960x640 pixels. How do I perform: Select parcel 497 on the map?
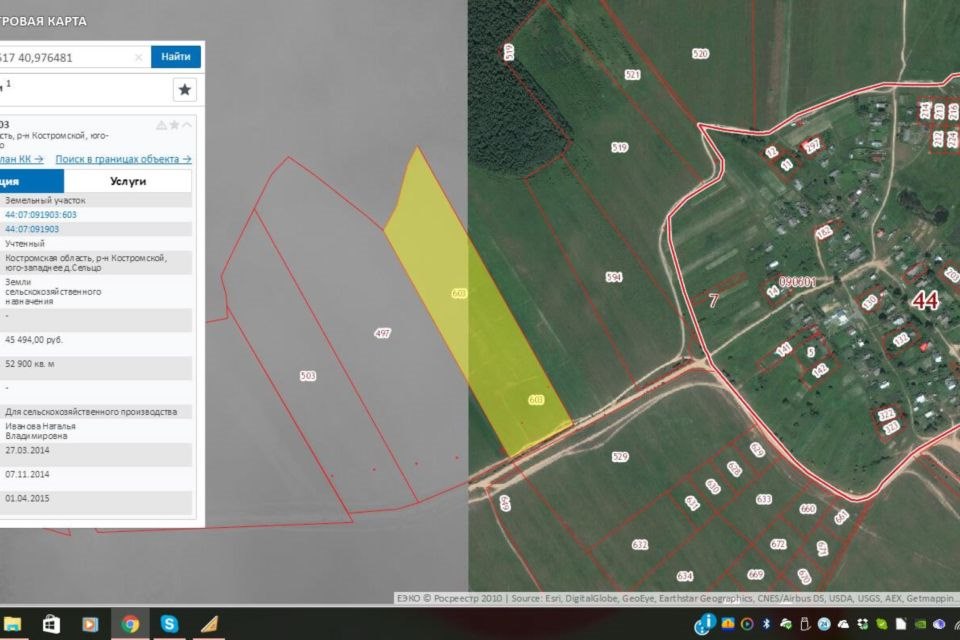tap(381, 332)
